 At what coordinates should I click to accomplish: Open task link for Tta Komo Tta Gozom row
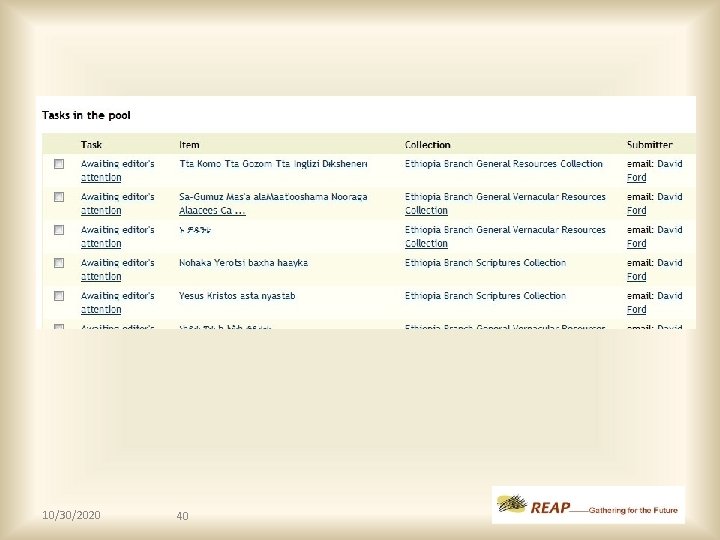coord(118,171)
